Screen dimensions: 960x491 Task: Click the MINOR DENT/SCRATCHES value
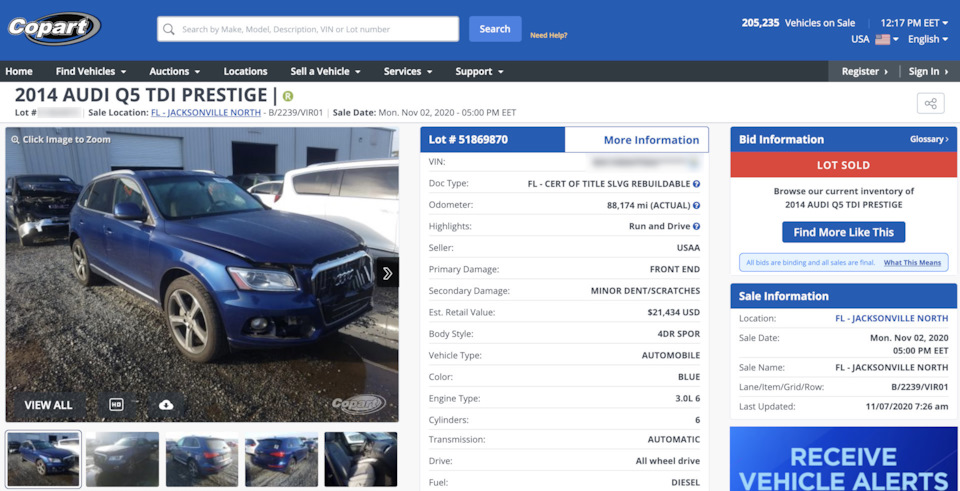point(645,291)
